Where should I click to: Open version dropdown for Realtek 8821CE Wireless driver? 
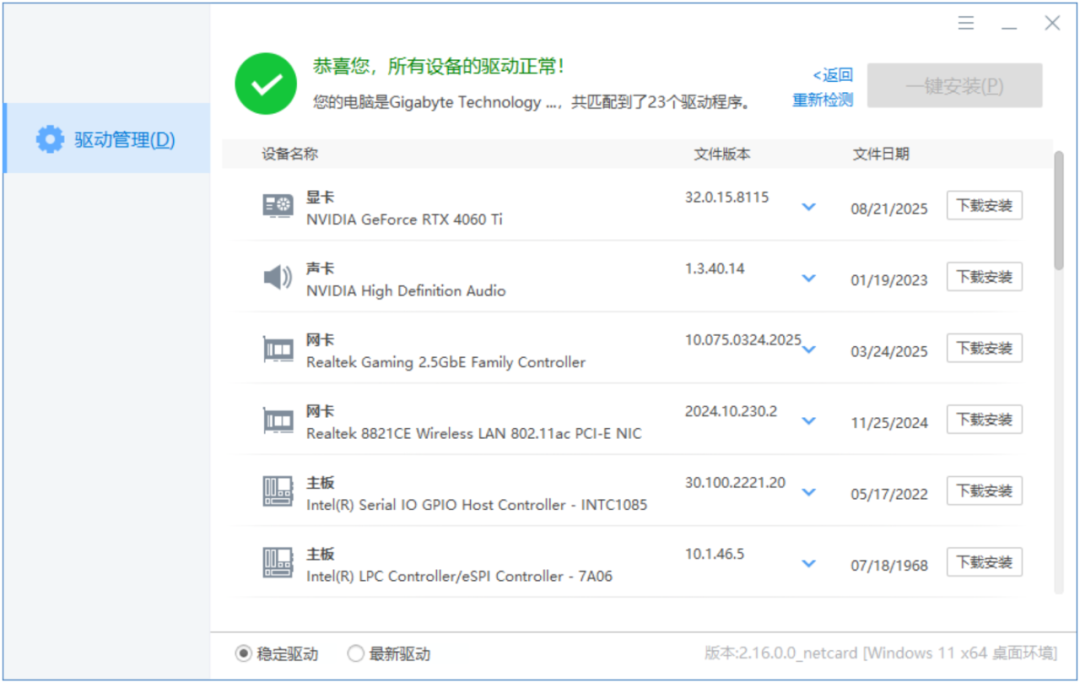point(809,421)
